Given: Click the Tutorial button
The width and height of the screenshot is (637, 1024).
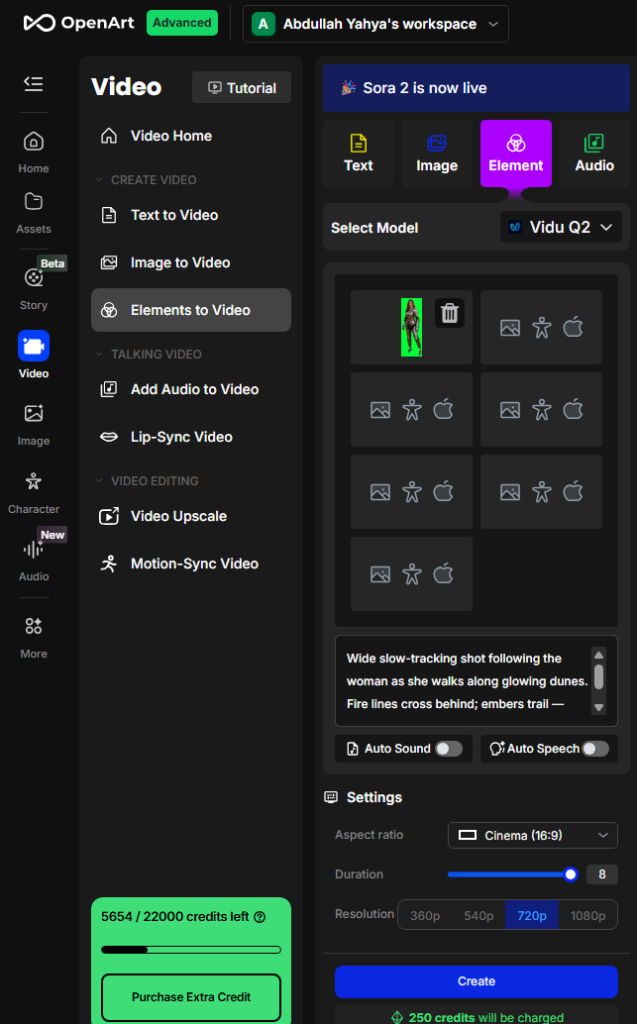Looking at the screenshot, I should pos(242,88).
